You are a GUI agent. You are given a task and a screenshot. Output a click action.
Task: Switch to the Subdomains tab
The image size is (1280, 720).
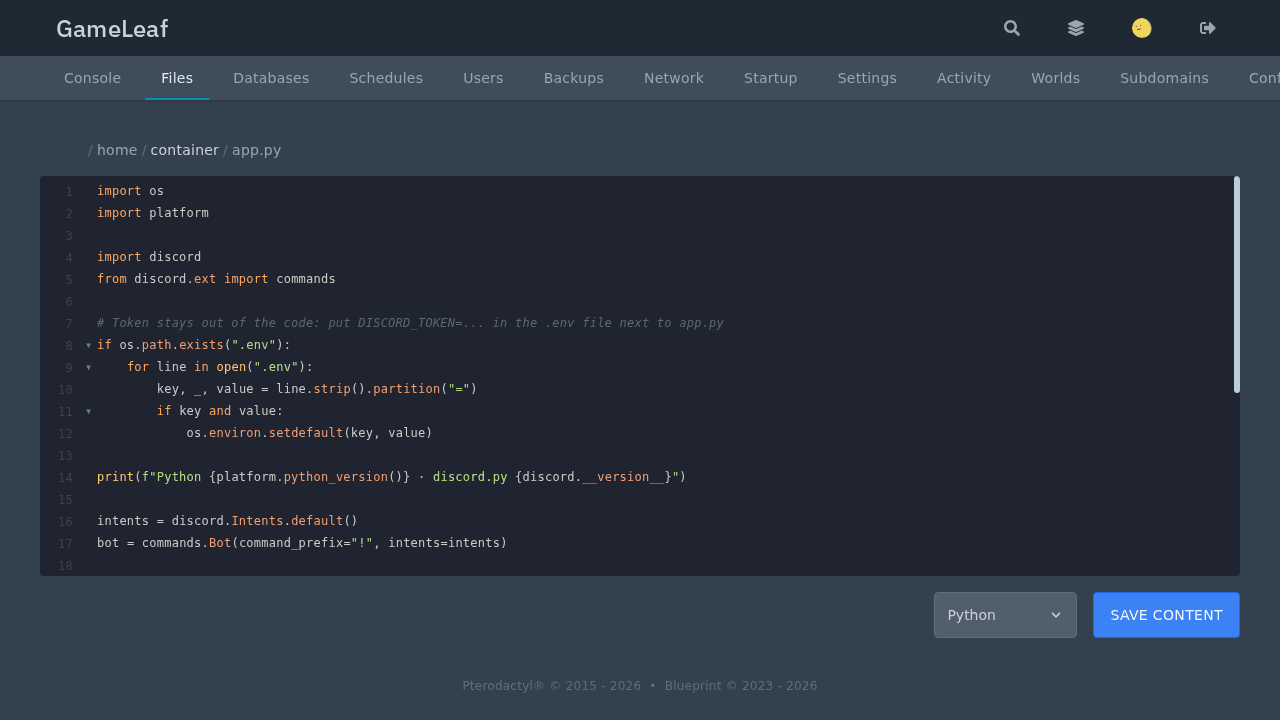(x=1164, y=78)
